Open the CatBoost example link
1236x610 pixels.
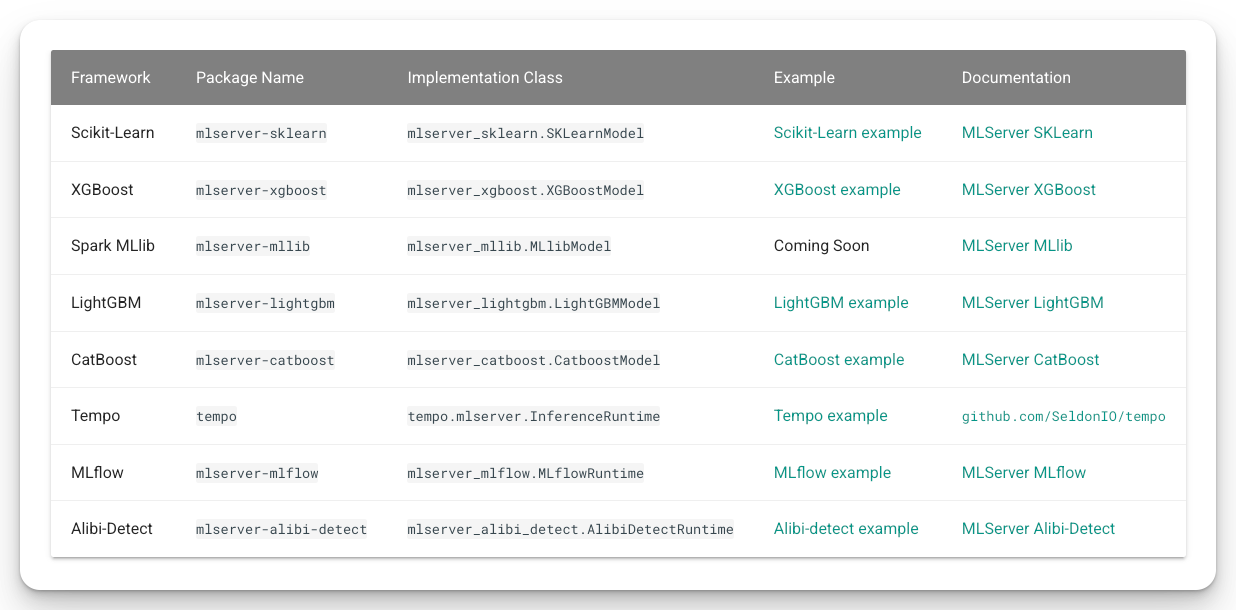tap(839, 360)
